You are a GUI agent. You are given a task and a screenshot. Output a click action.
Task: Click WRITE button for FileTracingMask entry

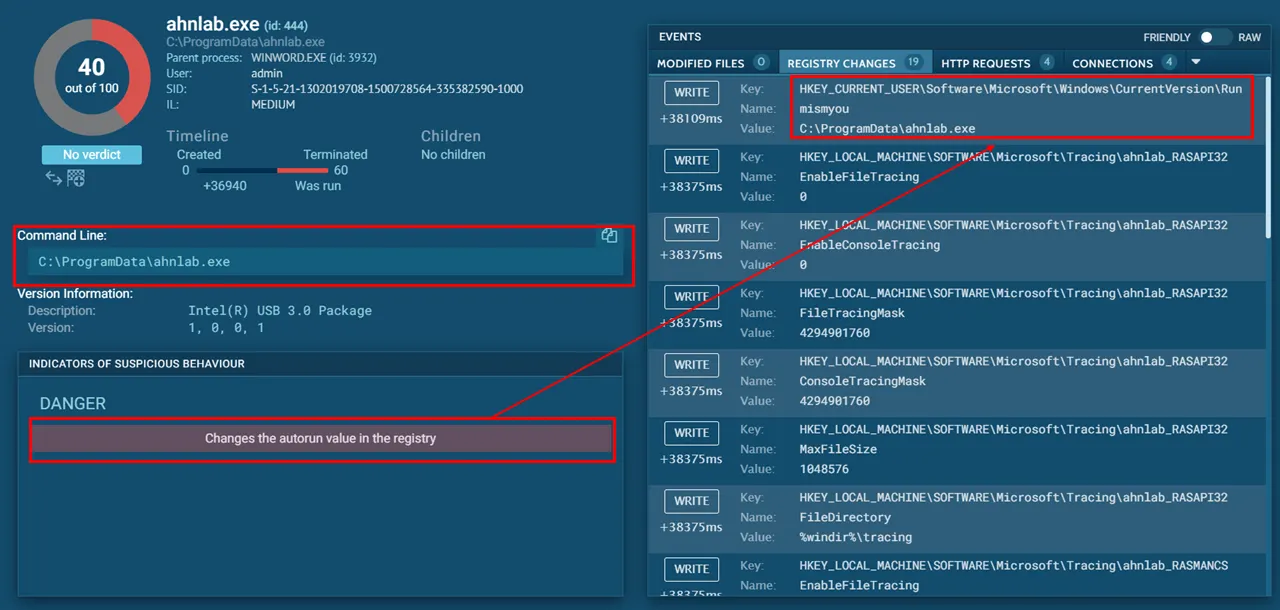[692, 296]
